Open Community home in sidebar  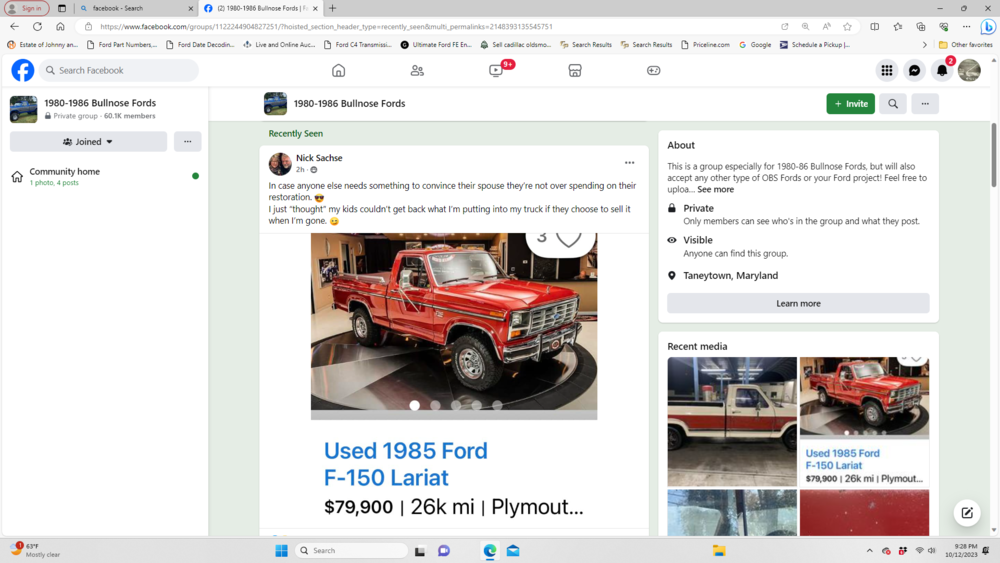click(x=105, y=176)
